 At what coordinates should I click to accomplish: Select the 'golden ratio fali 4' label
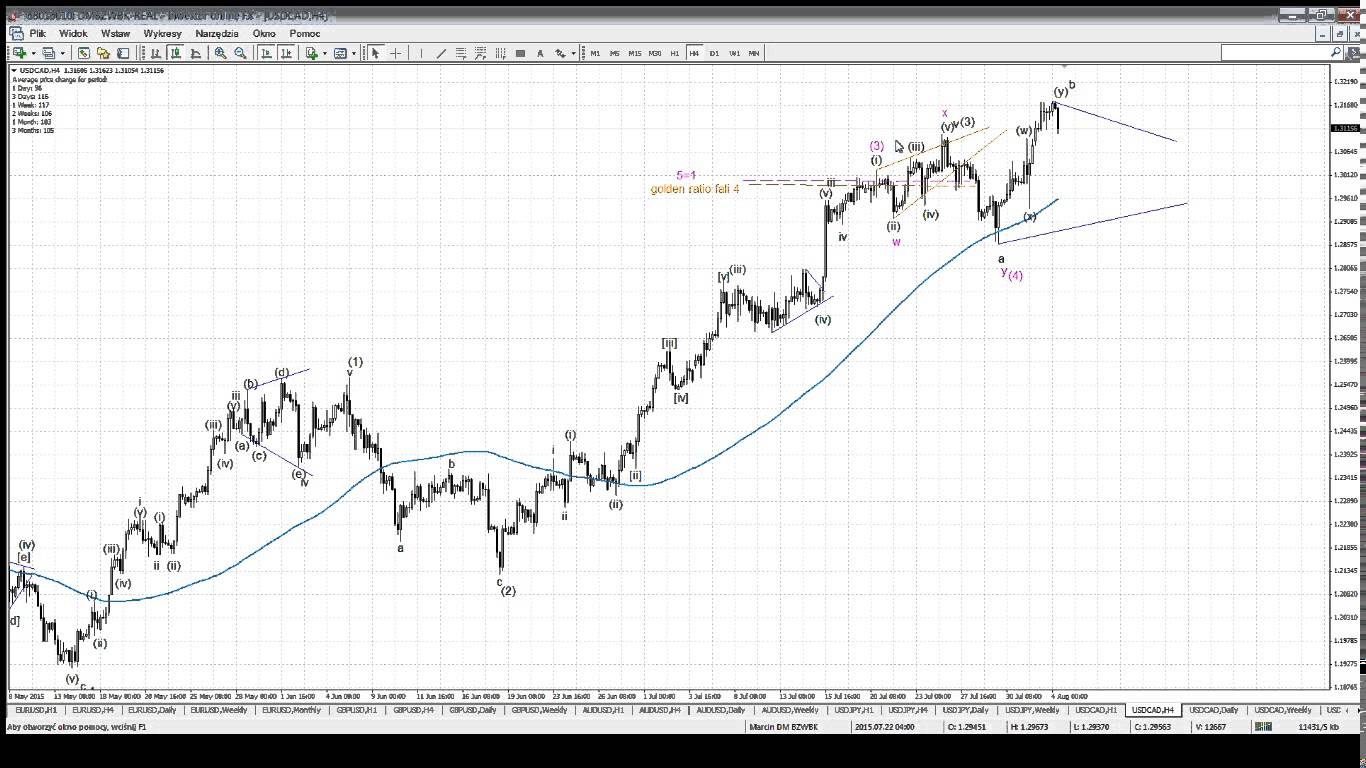pyautogui.click(x=695, y=189)
